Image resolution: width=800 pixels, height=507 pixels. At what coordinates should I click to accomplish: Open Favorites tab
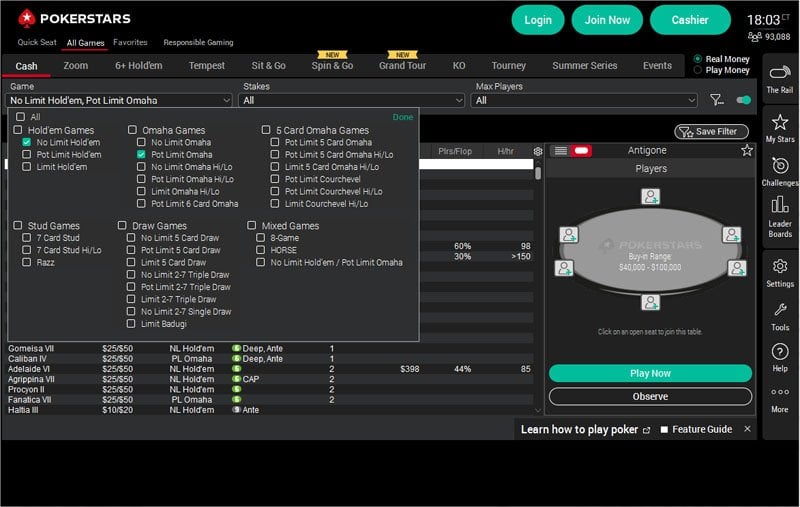[x=130, y=42]
